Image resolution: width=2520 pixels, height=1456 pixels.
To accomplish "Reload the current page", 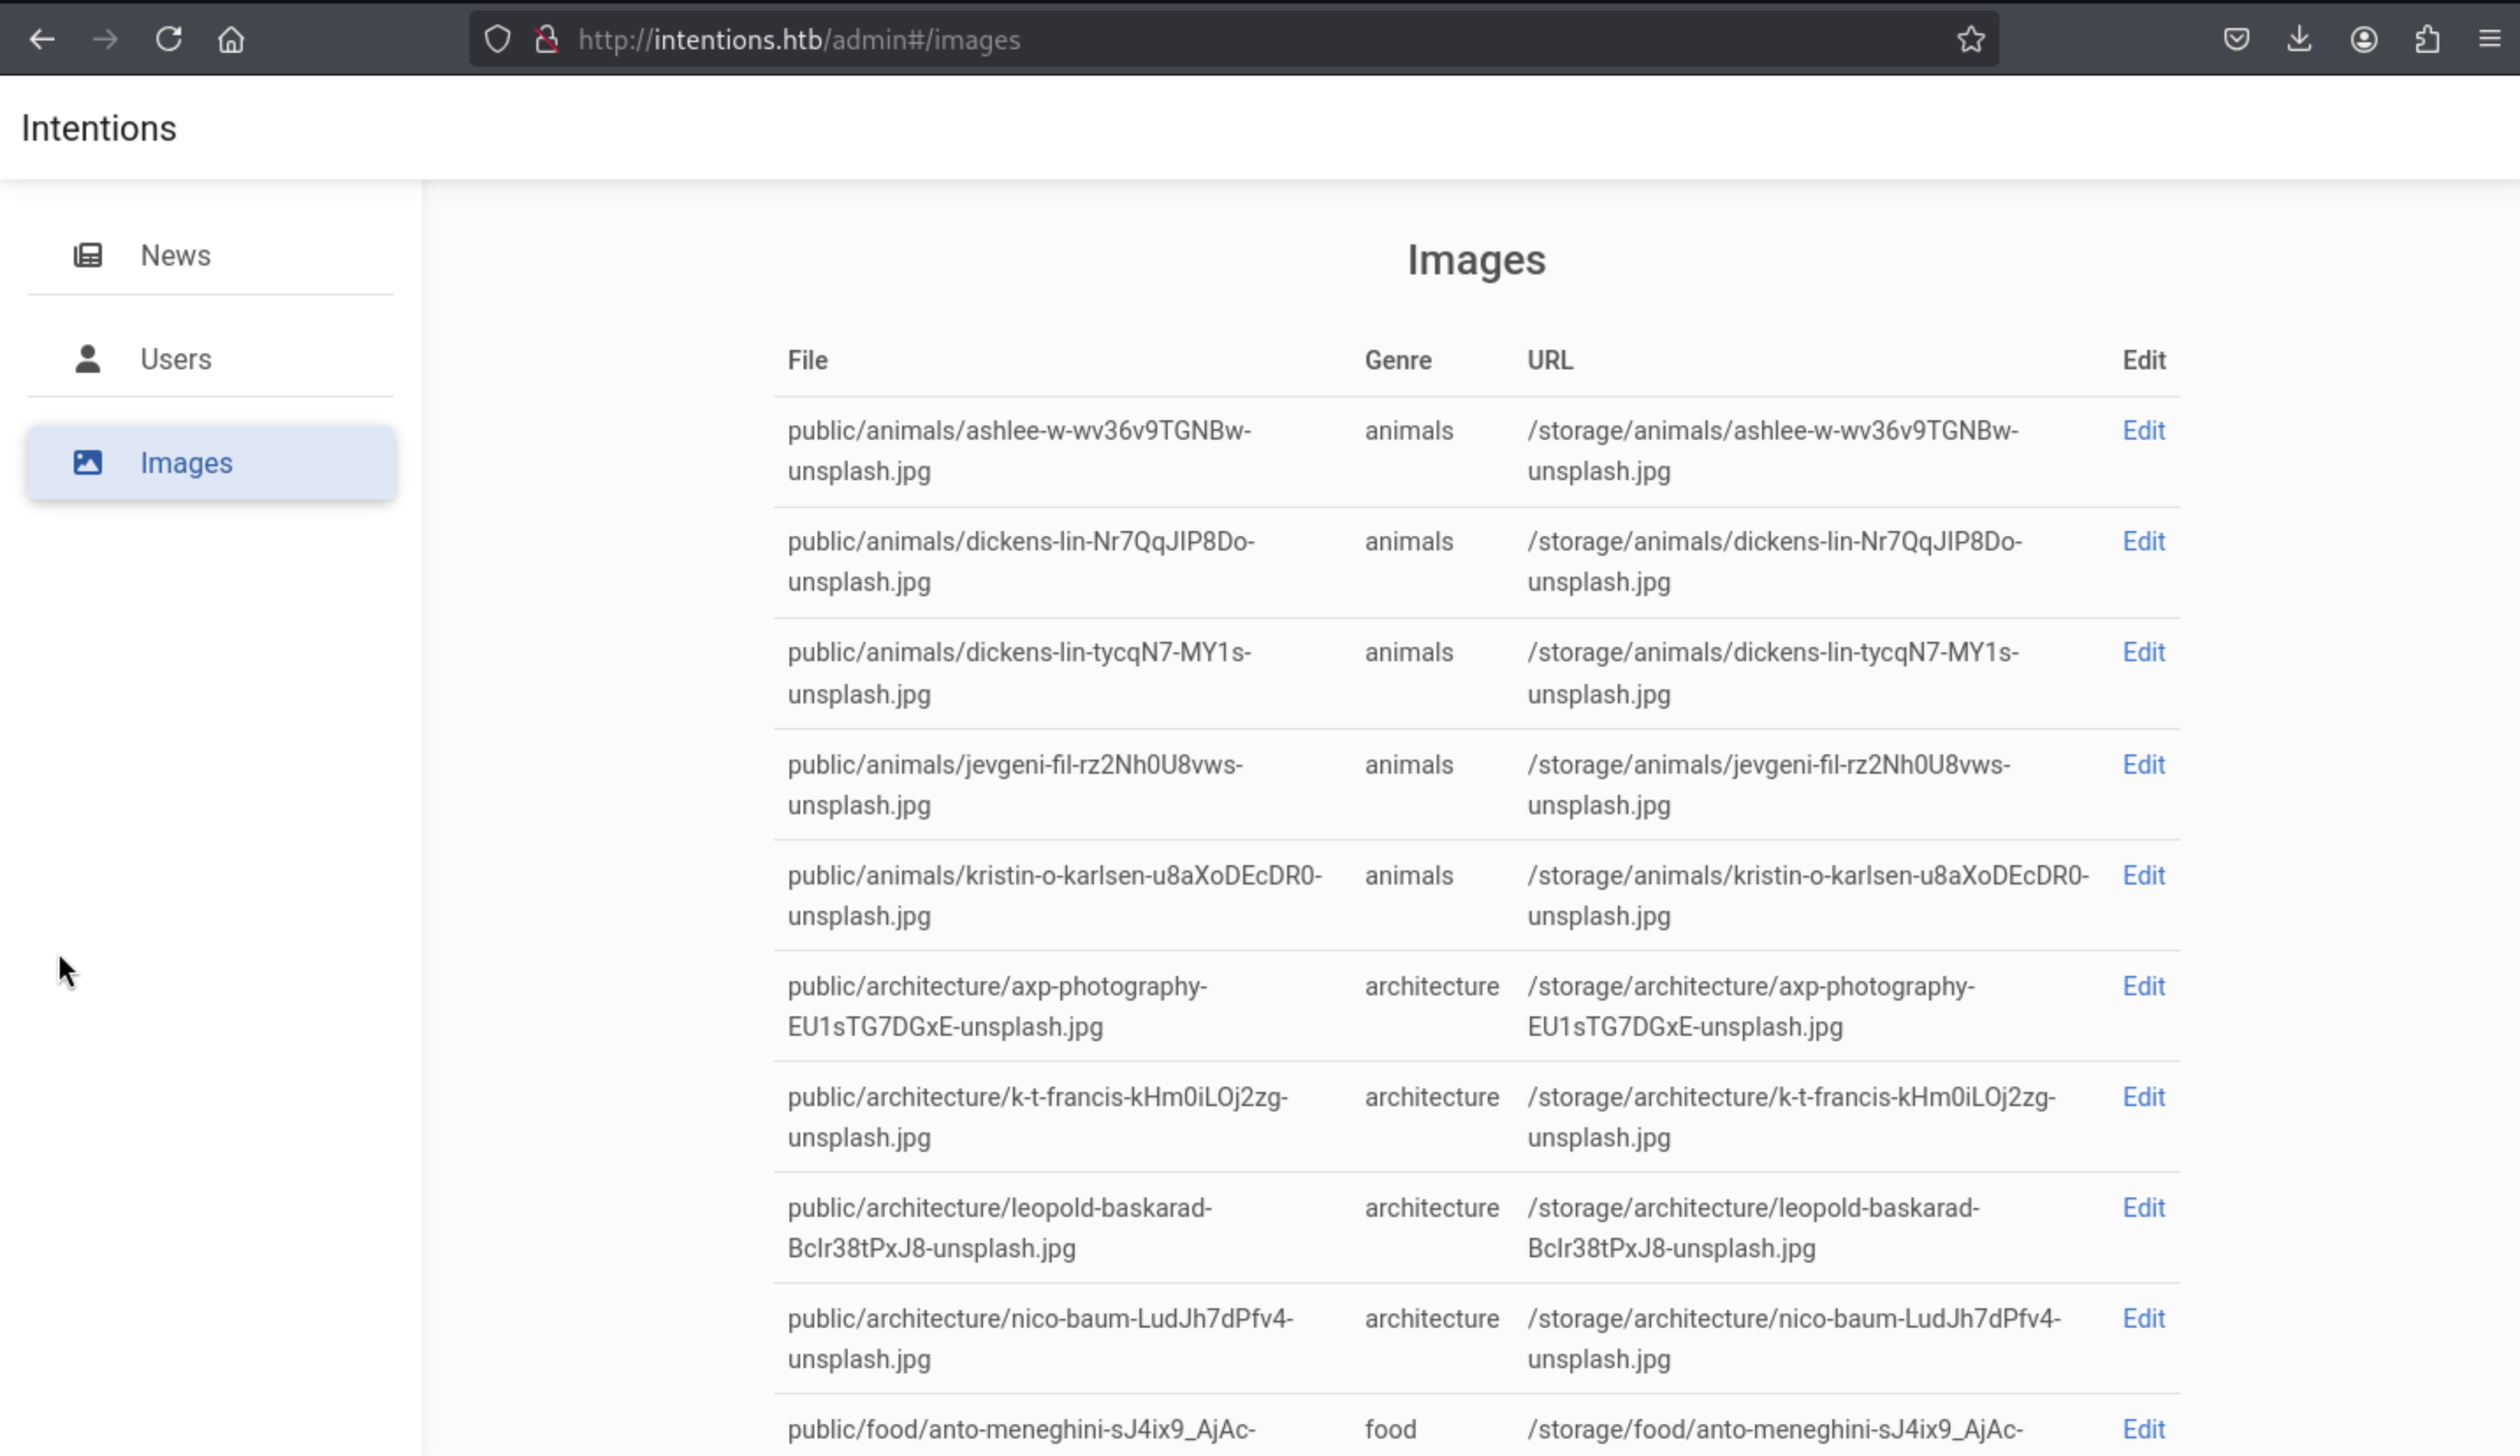I will 168,39.
